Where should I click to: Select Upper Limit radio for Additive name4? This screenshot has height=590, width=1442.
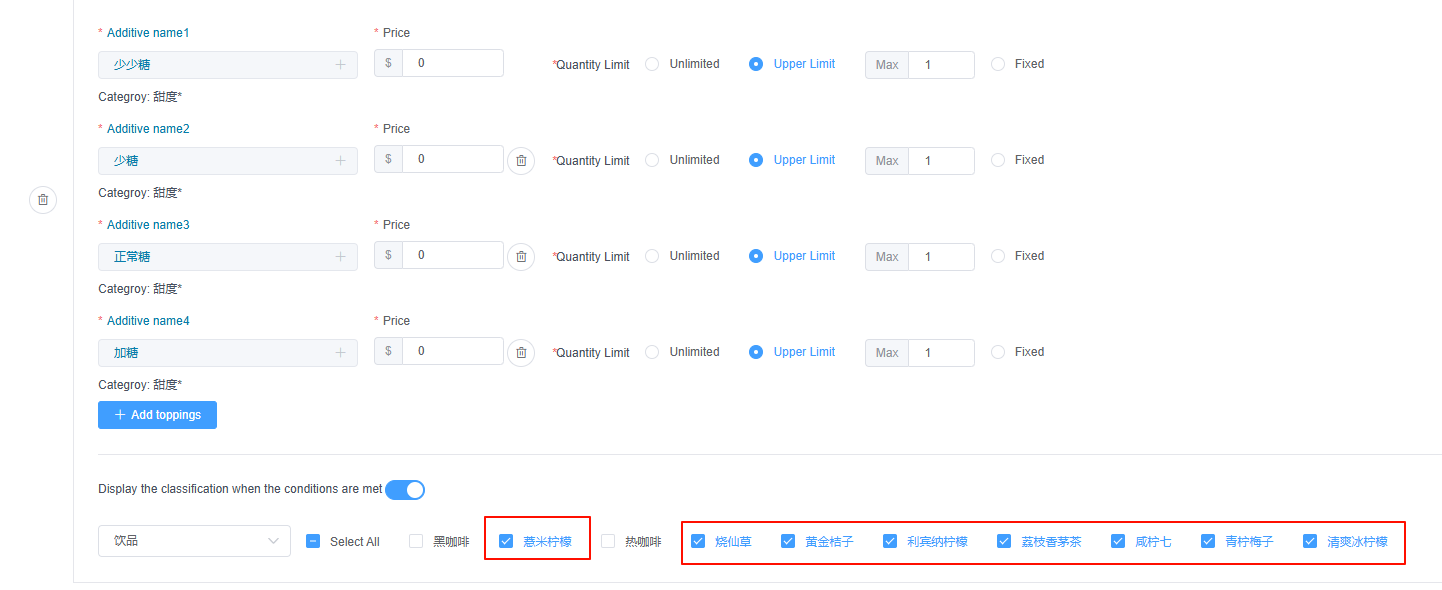point(756,352)
